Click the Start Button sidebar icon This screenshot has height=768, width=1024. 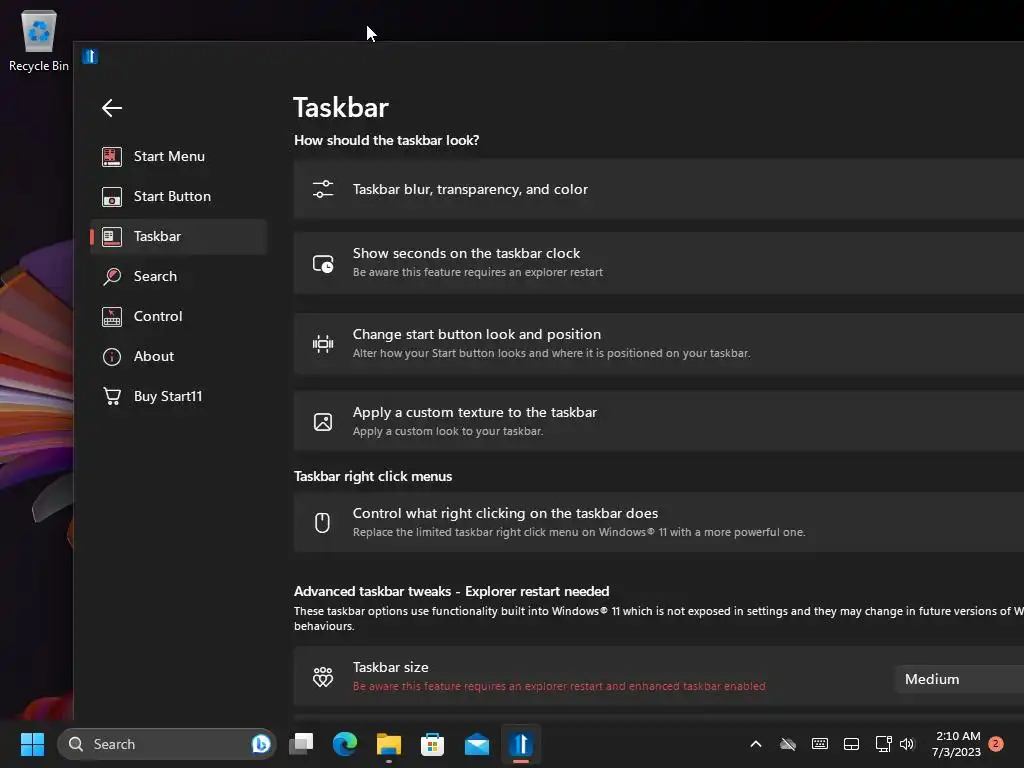click(112, 197)
